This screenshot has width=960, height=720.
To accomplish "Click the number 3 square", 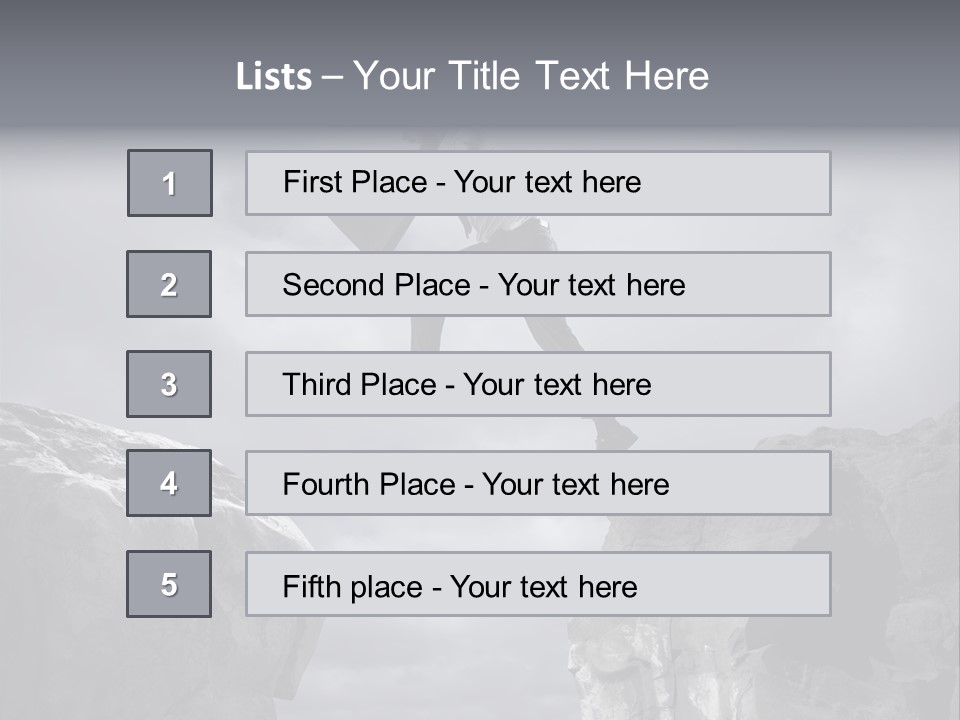I will [x=169, y=384].
